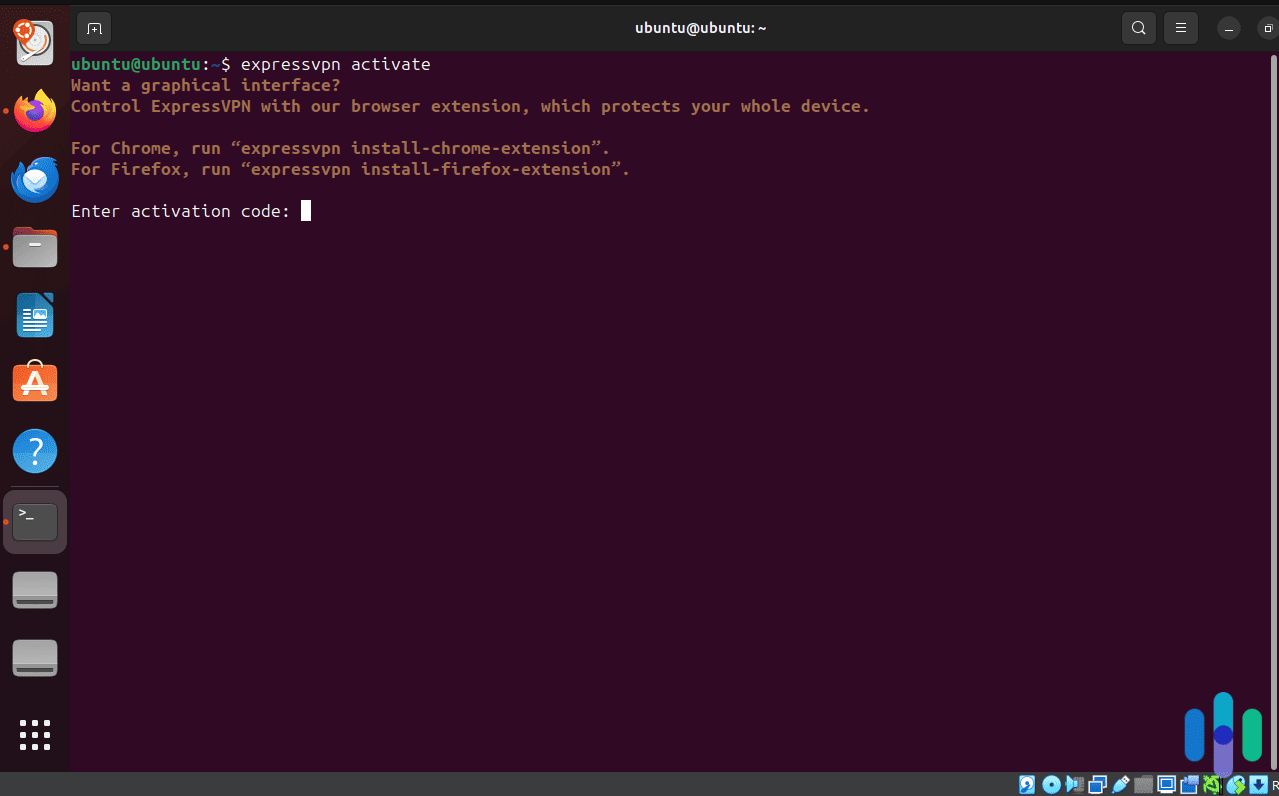The width and height of the screenshot is (1279, 796).
Task: Click the terminal scrollbar
Action: click(1272, 400)
